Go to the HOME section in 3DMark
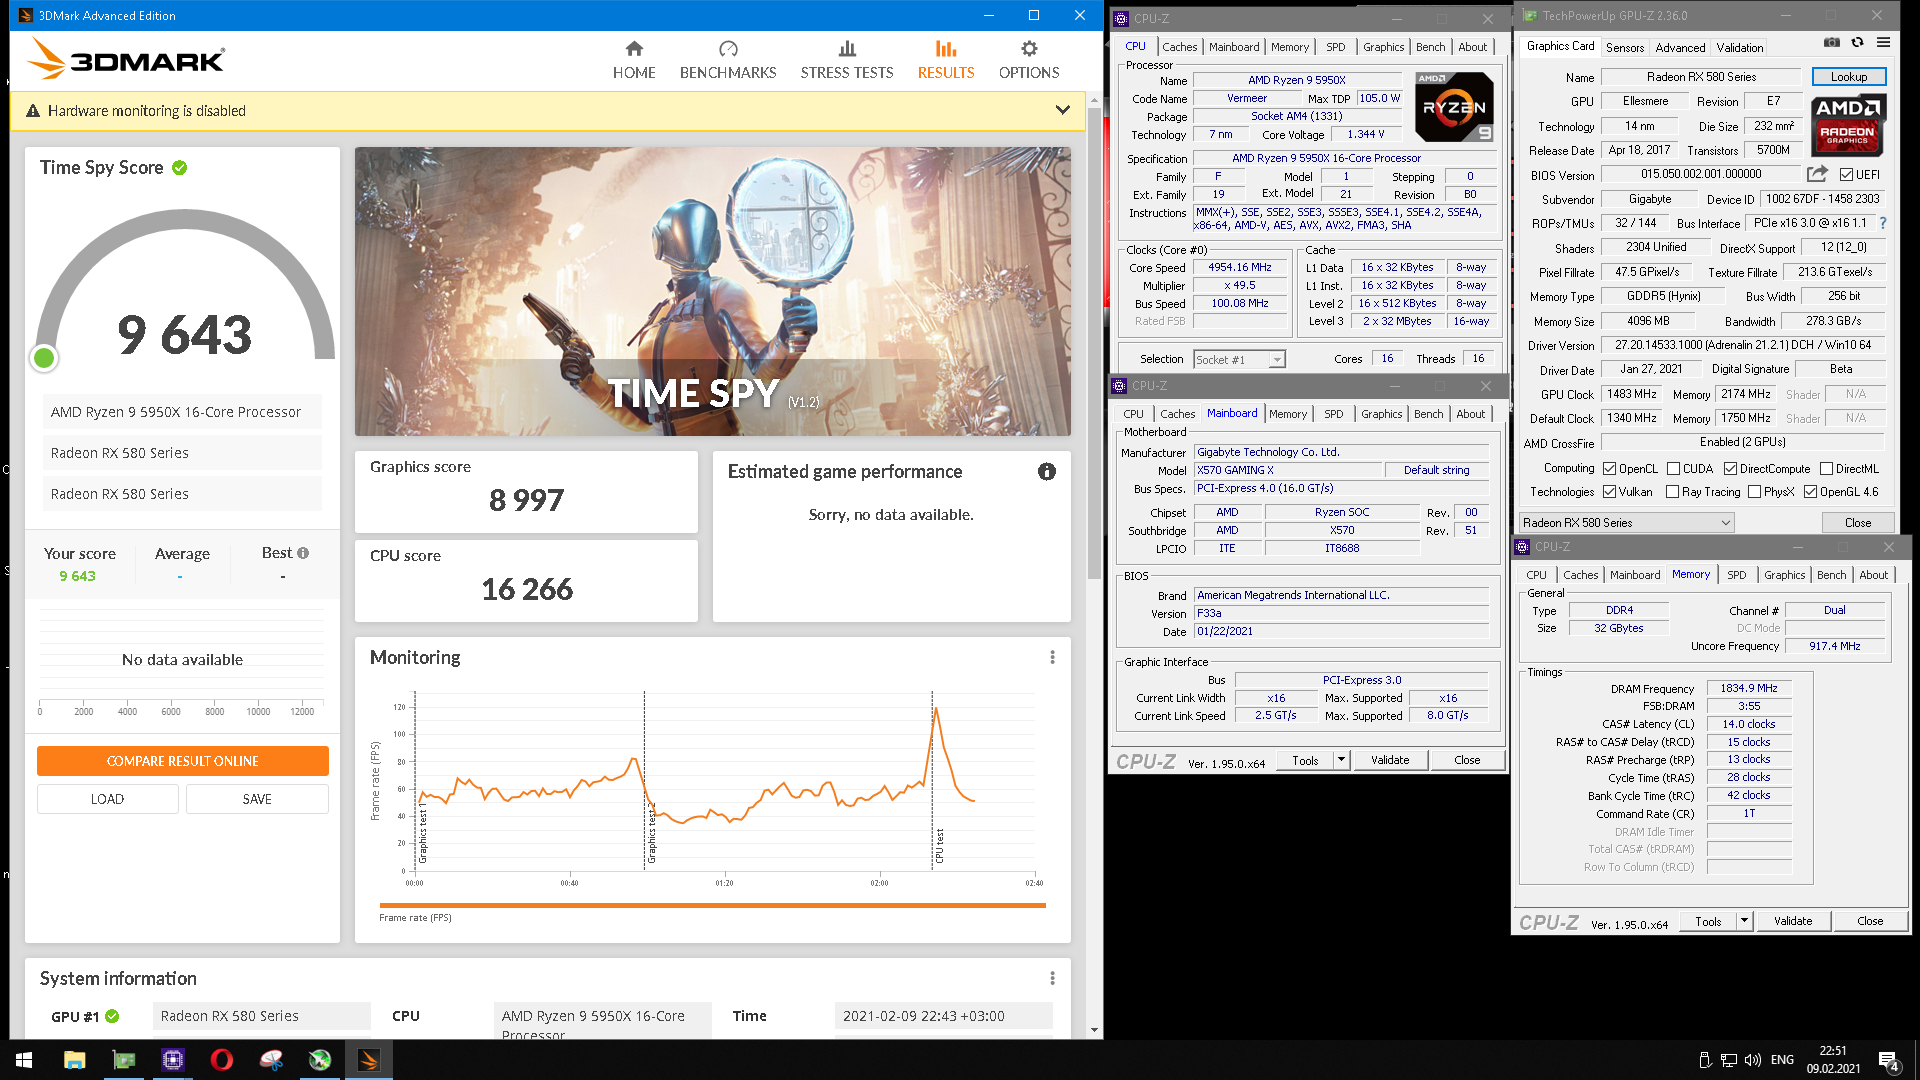Screen dimensions: 1920x1080 634,61
